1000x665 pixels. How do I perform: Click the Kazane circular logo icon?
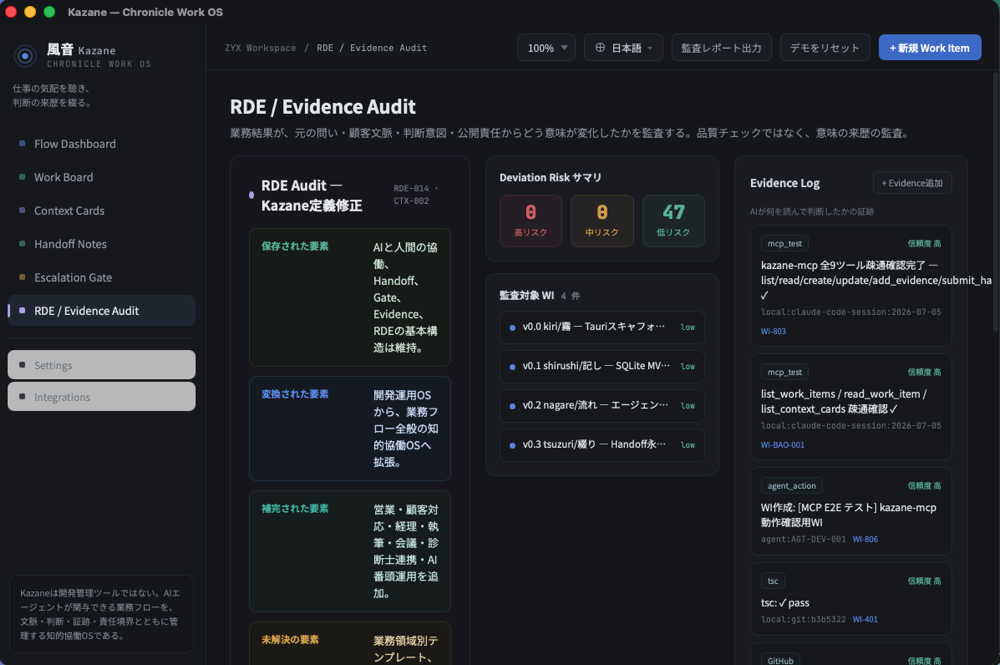coord(25,56)
